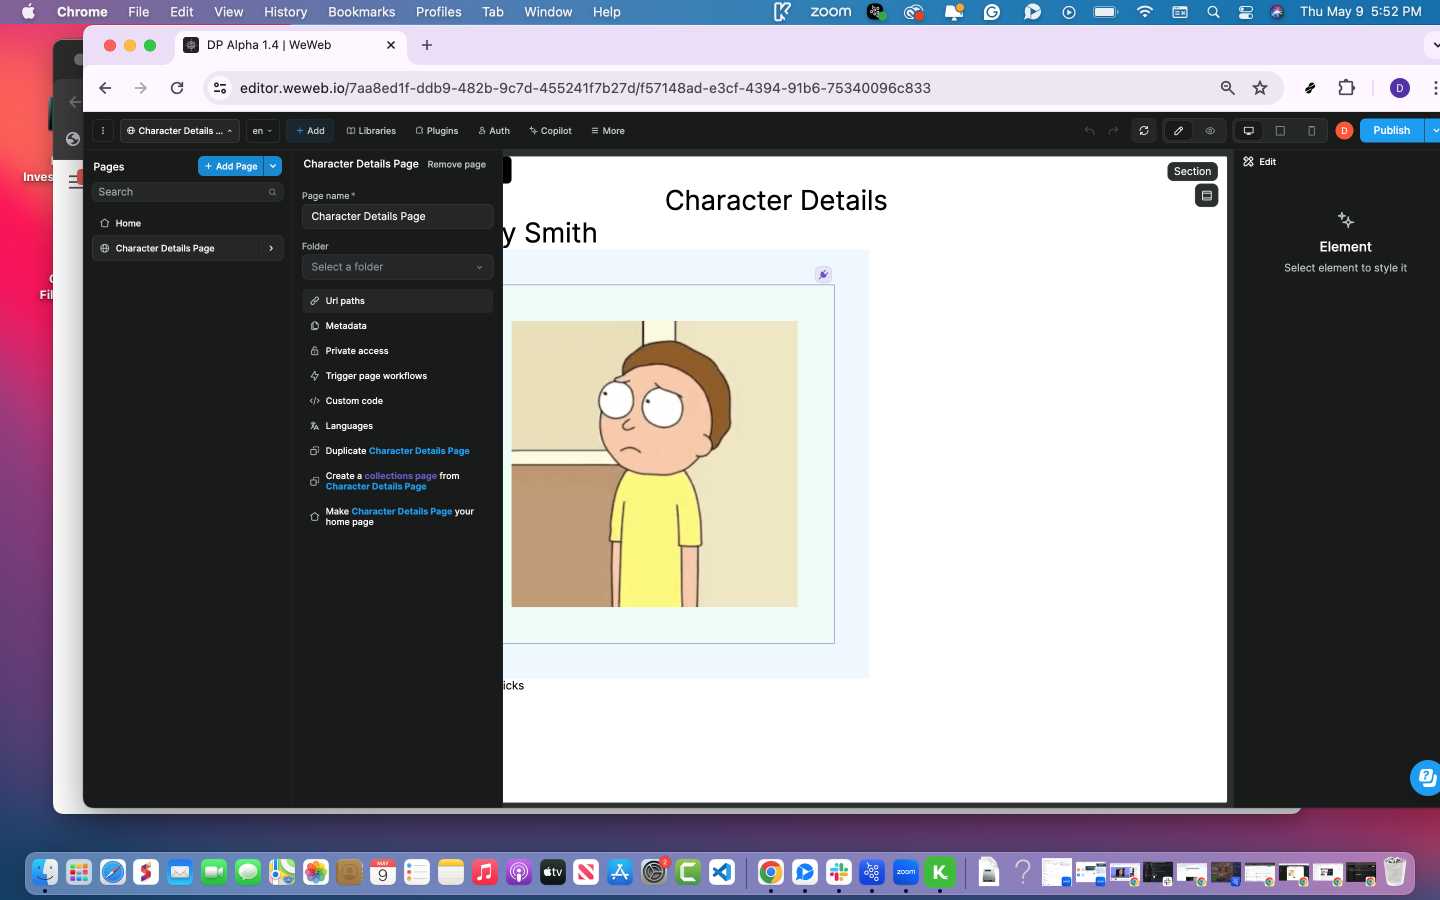The width and height of the screenshot is (1440, 900).
Task: Click the Character Details heading on canvas
Action: (776, 200)
